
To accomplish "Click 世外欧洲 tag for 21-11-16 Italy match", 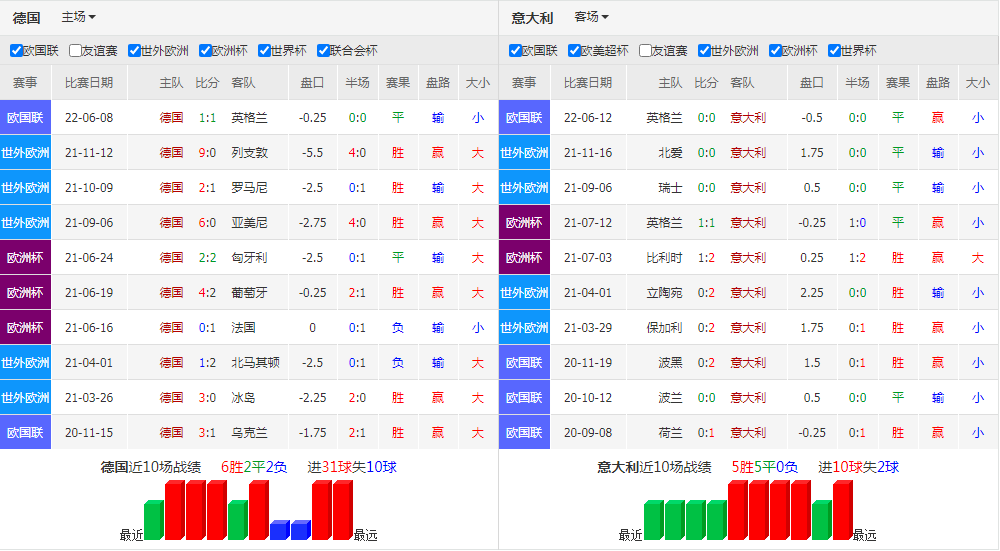I will pos(524,152).
